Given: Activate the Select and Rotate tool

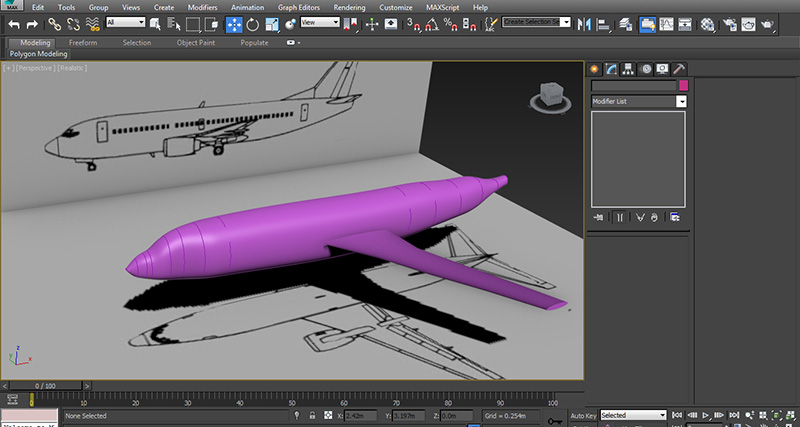Looking at the screenshot, I should coord(253,24).
